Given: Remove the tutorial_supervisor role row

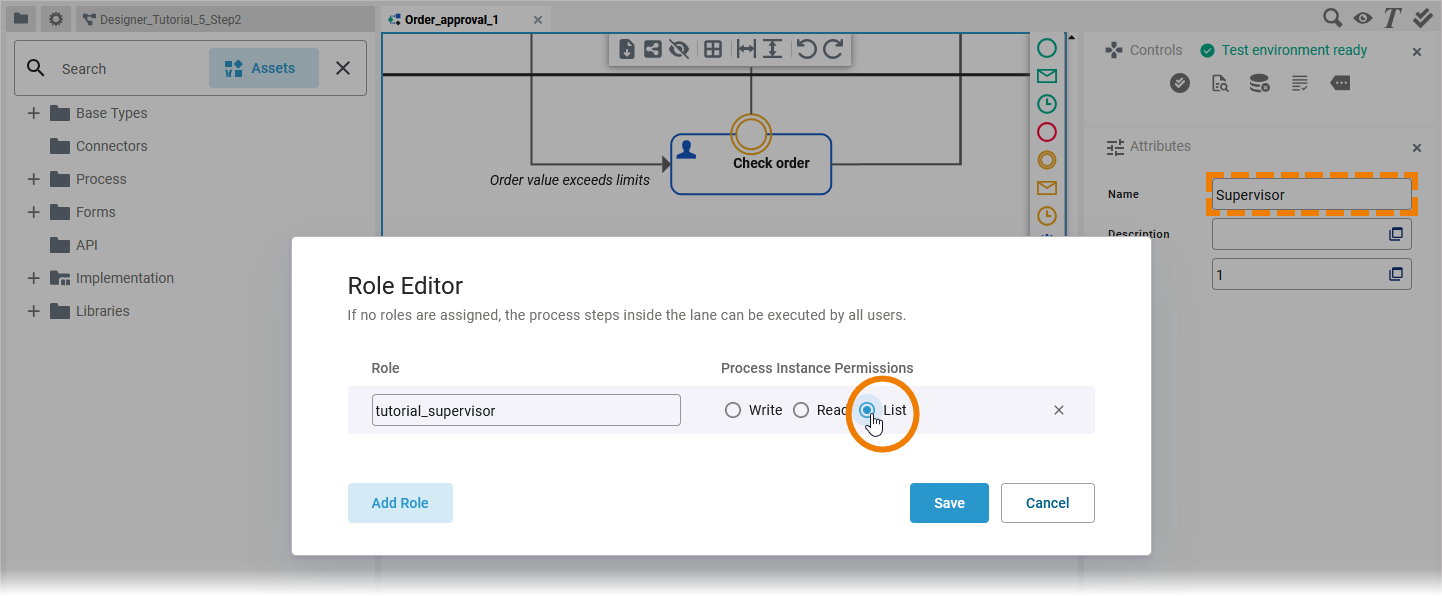Looking at the screenshot, I should [x=1059, y=410].
